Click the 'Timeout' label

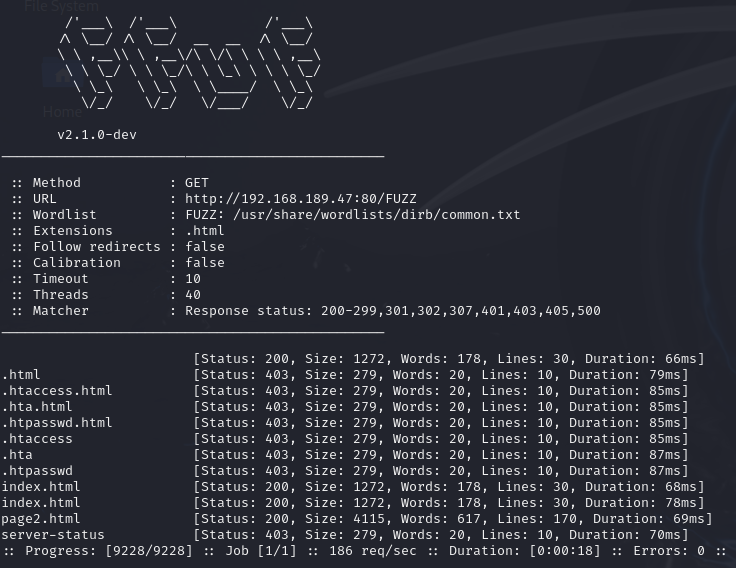coord(61,279)
